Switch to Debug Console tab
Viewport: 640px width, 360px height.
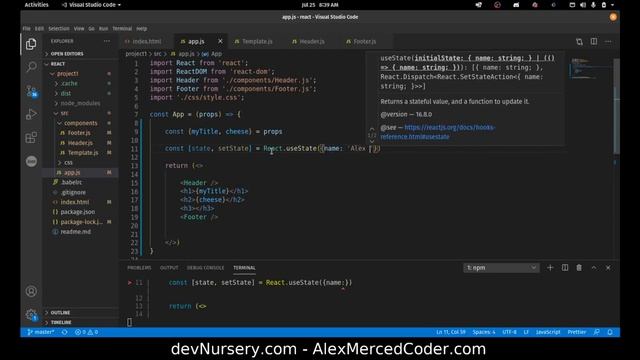click(205, 268)
